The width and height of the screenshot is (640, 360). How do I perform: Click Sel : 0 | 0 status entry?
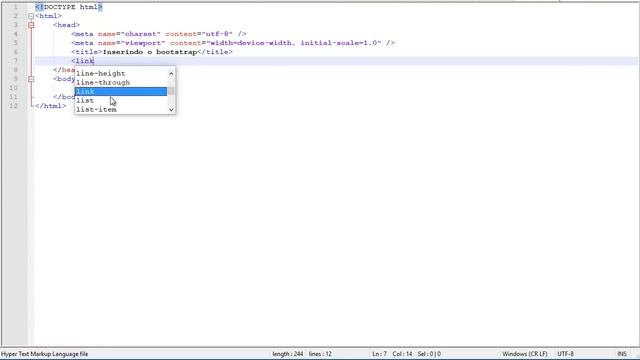pyautogui.click(x=429, y=354)
